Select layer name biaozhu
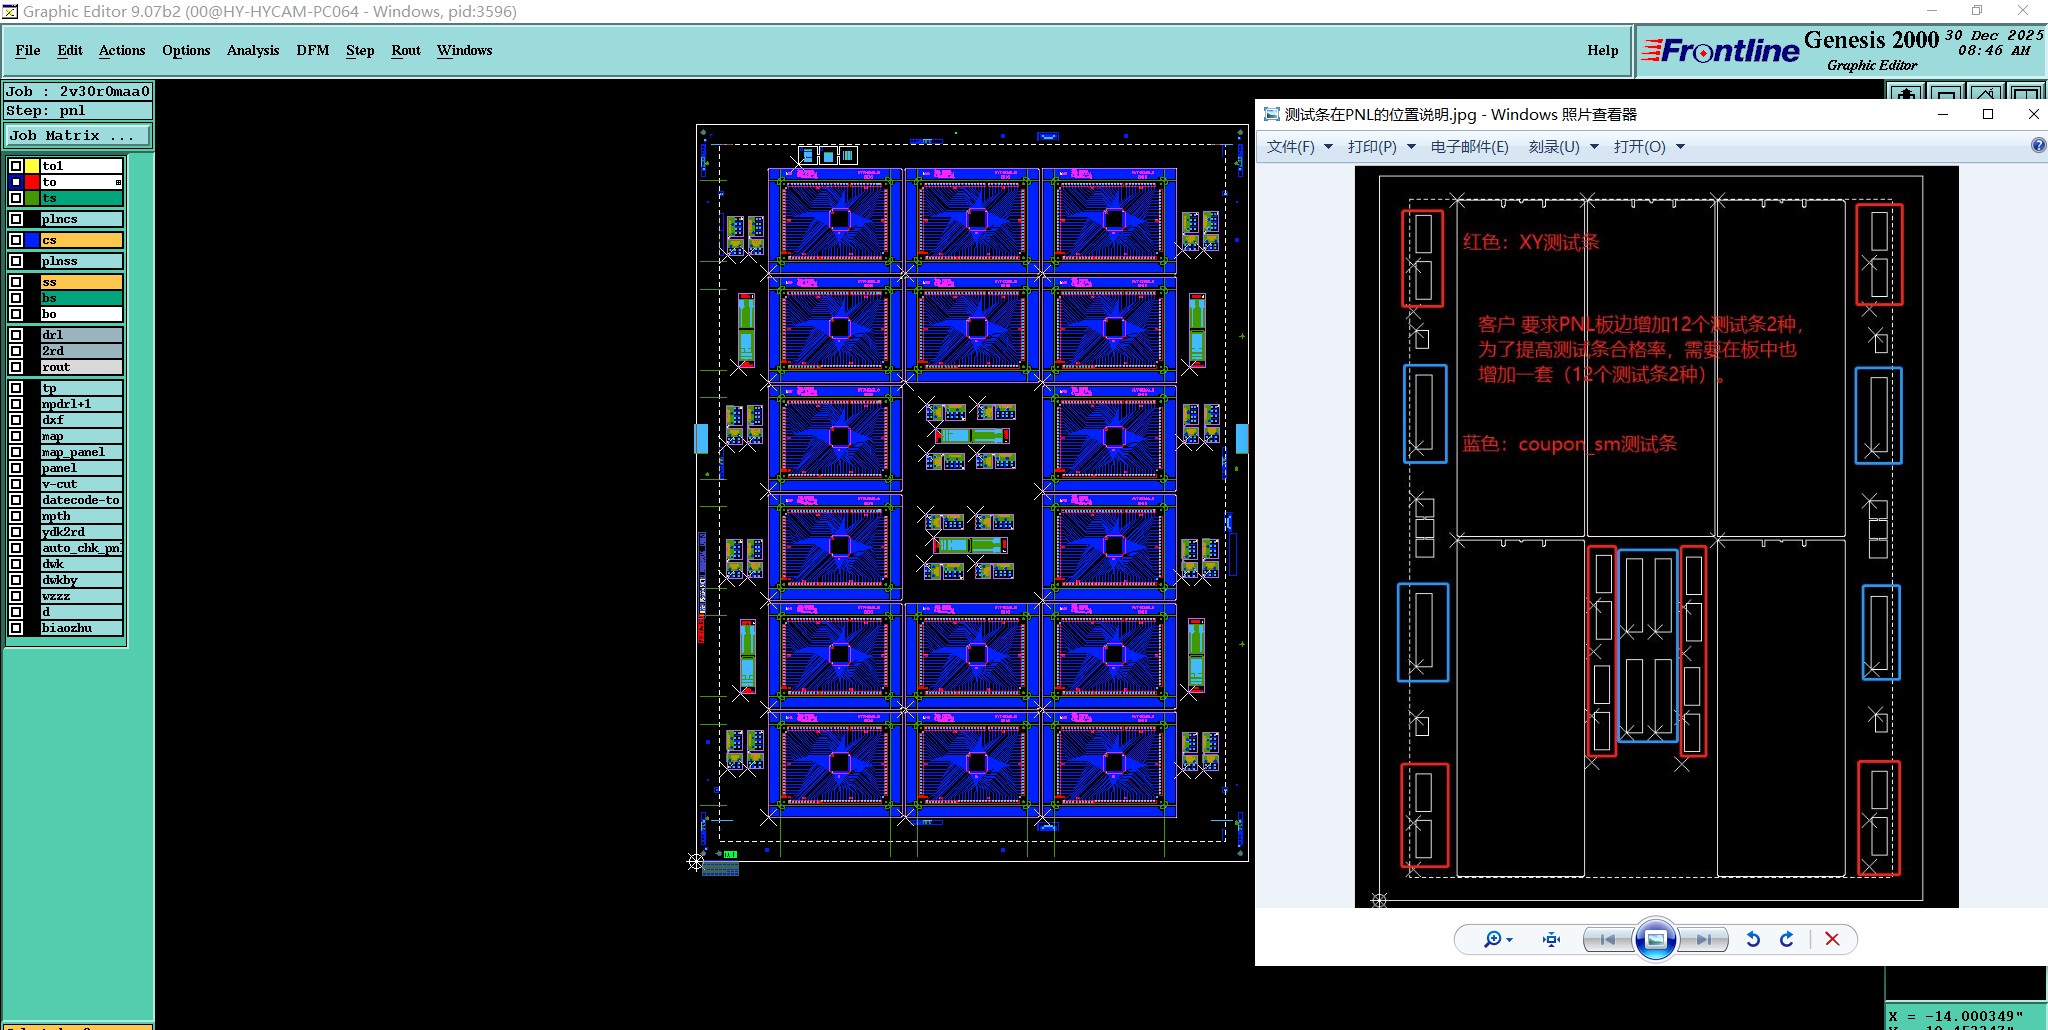This screenshot has width=2048, height=1030. [81, 628]
